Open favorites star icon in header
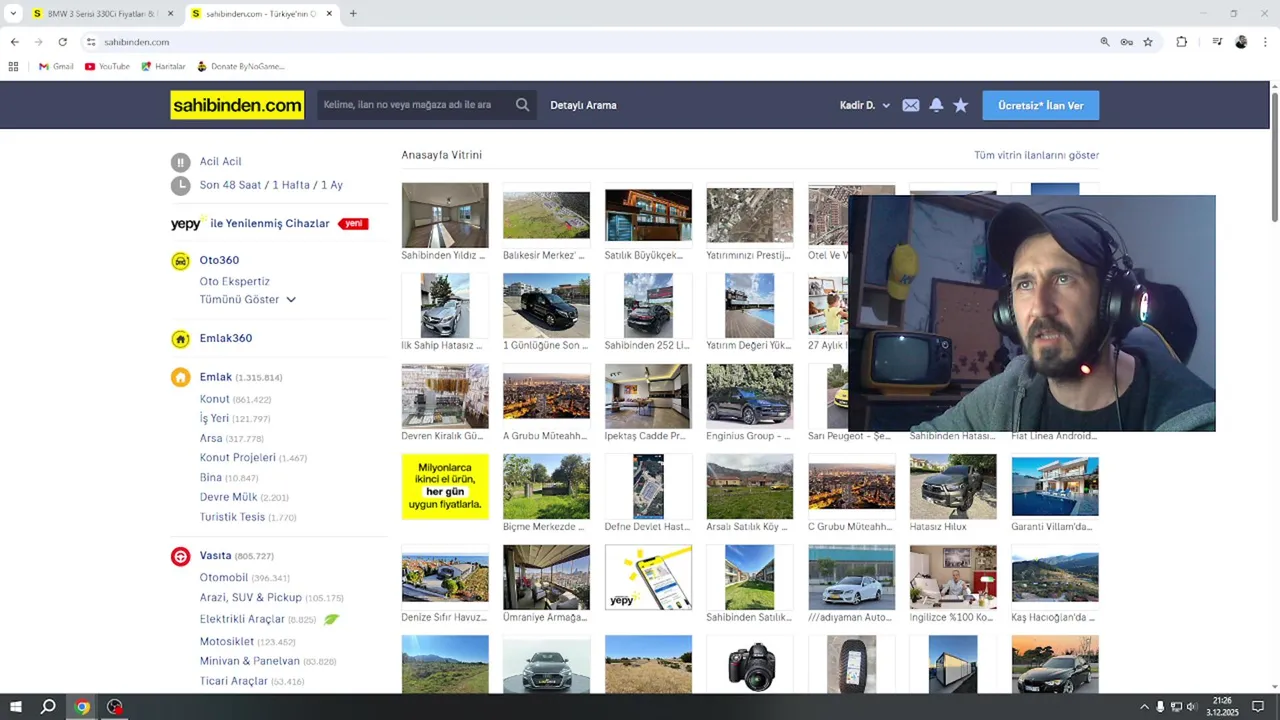This screenshot has width=1280, height=720. pyautogui.click(x=961, y=105)
